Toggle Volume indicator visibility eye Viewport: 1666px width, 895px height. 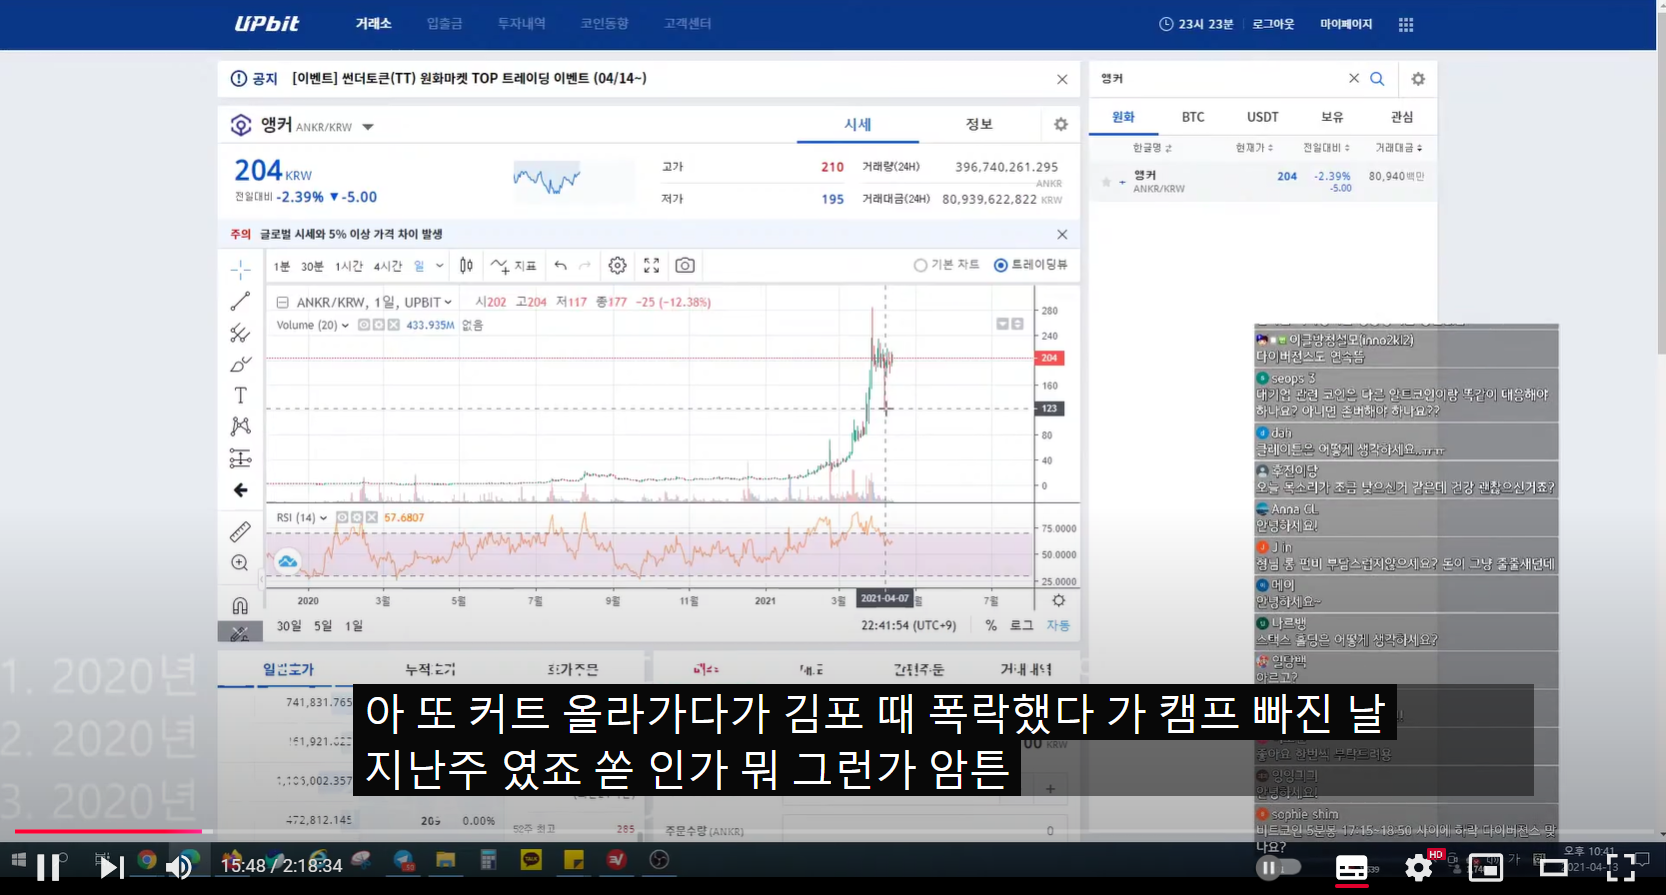[x=364, y=325]
